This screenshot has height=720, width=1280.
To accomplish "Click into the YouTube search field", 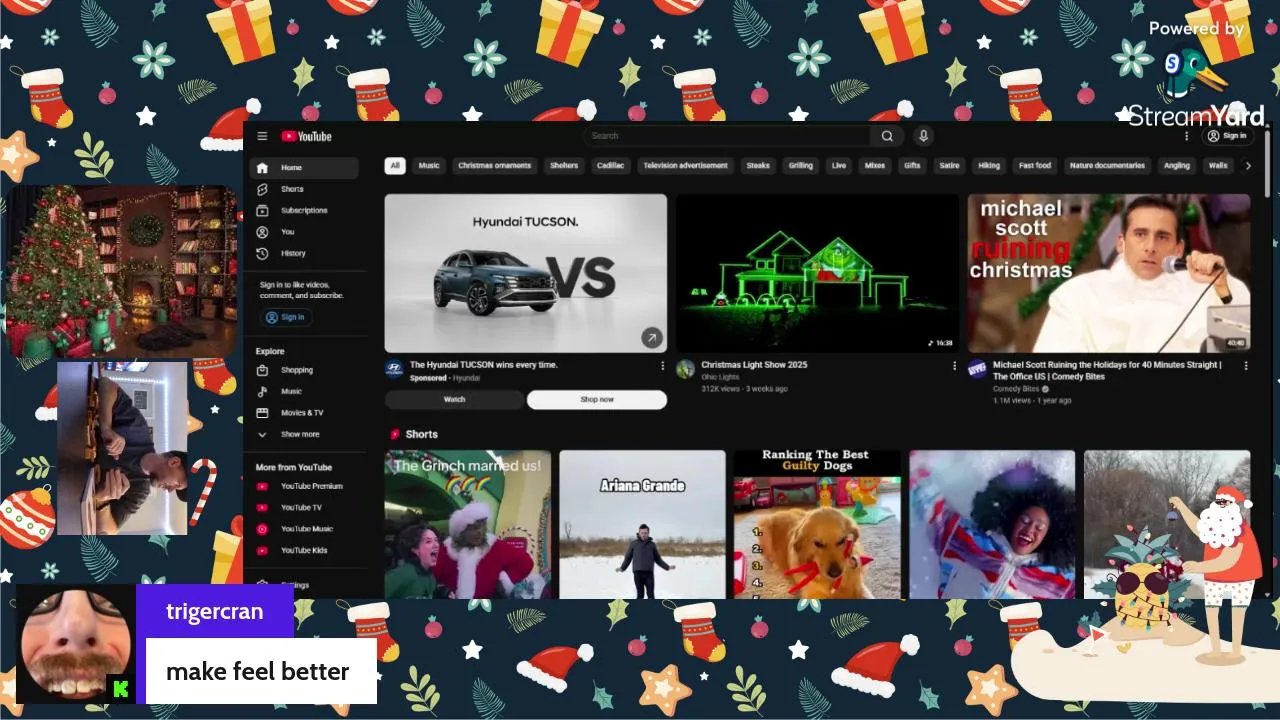I will 727,136.
